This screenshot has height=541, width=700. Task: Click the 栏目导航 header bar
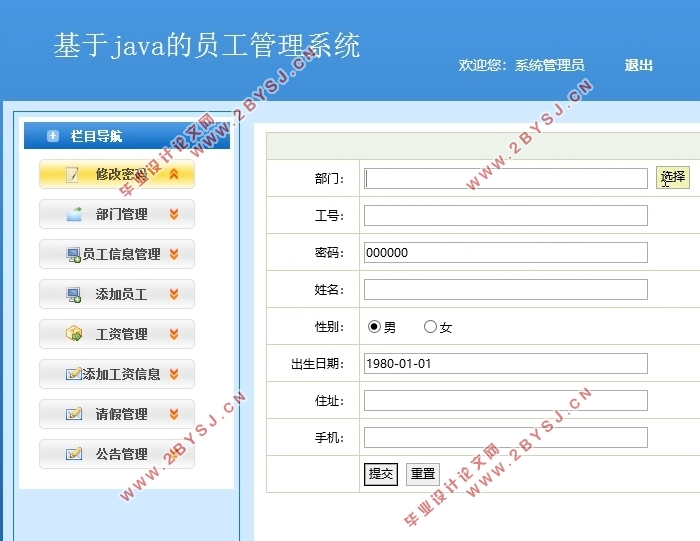127,135
